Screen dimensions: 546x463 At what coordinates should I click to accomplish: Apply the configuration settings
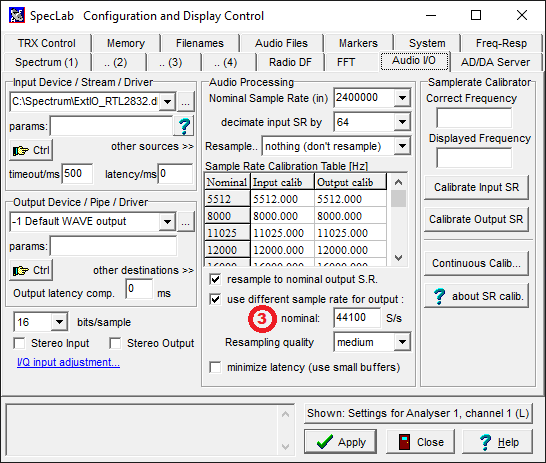340,442
